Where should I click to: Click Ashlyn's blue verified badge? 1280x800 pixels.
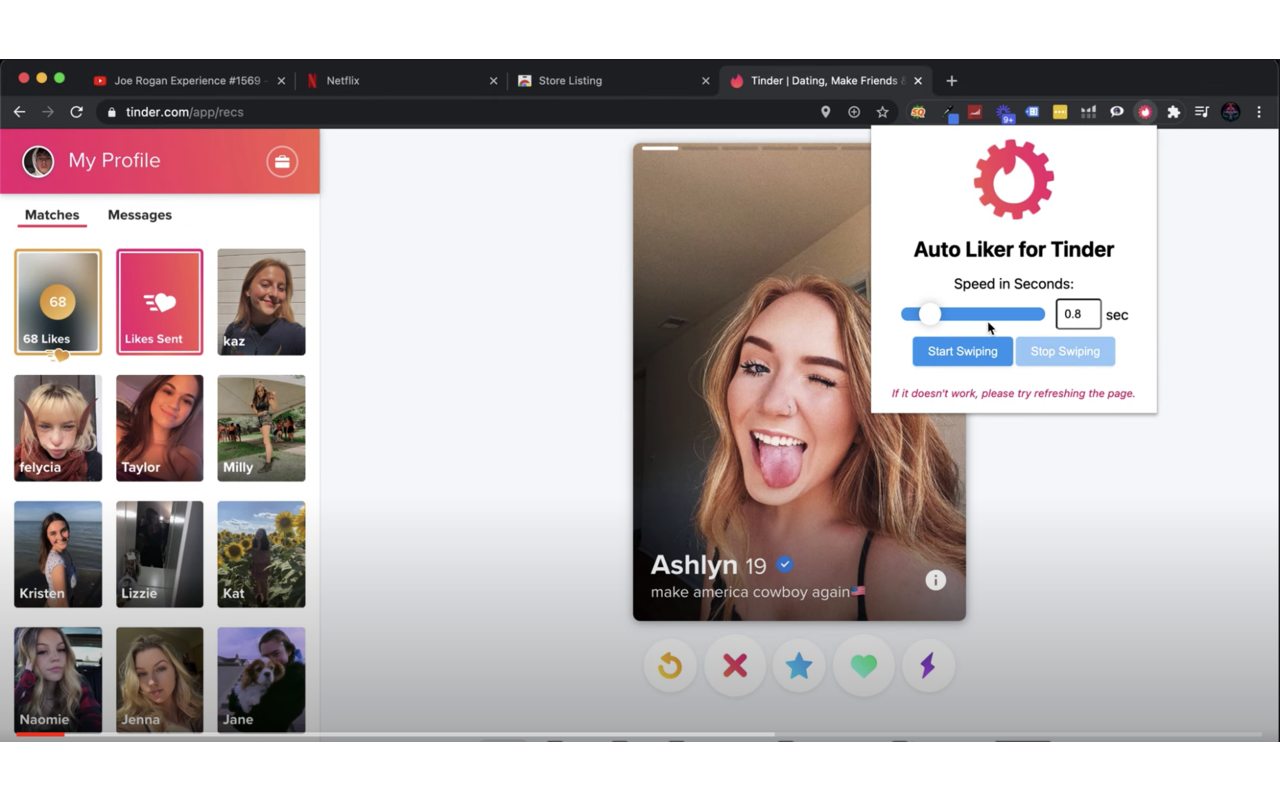[785, 565]
